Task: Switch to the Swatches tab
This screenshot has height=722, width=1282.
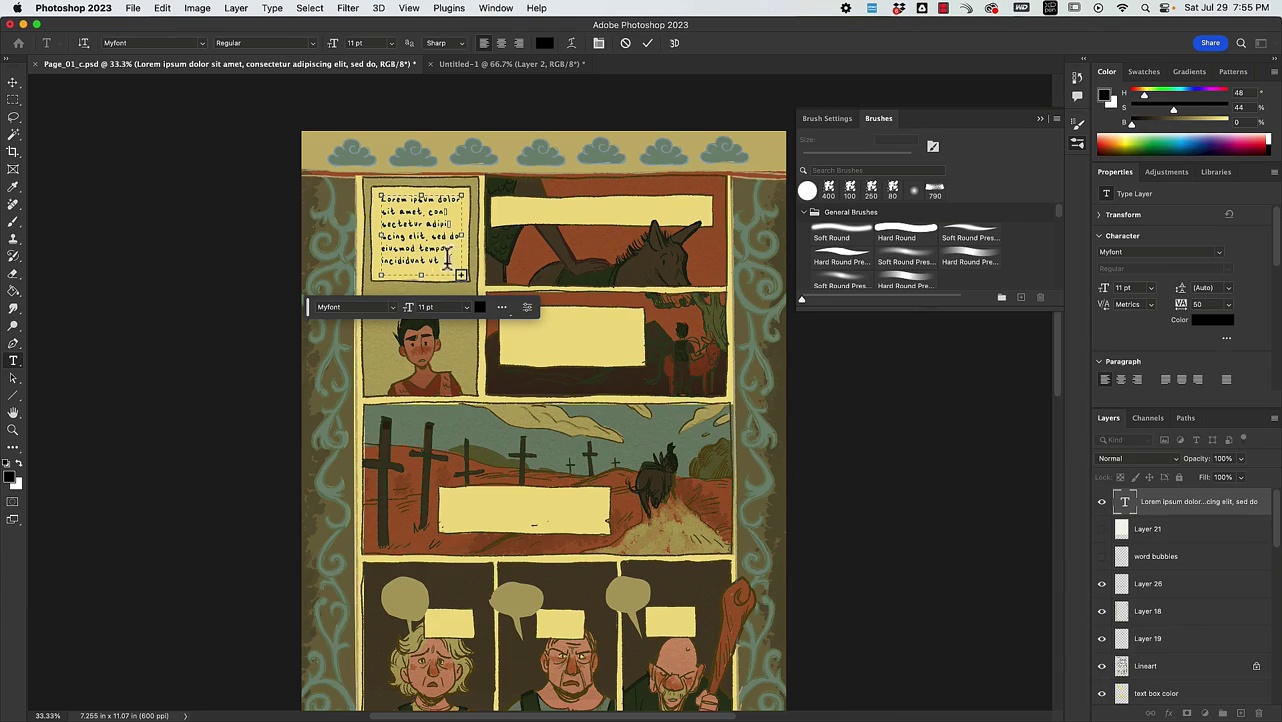Action: (1144, 72)
